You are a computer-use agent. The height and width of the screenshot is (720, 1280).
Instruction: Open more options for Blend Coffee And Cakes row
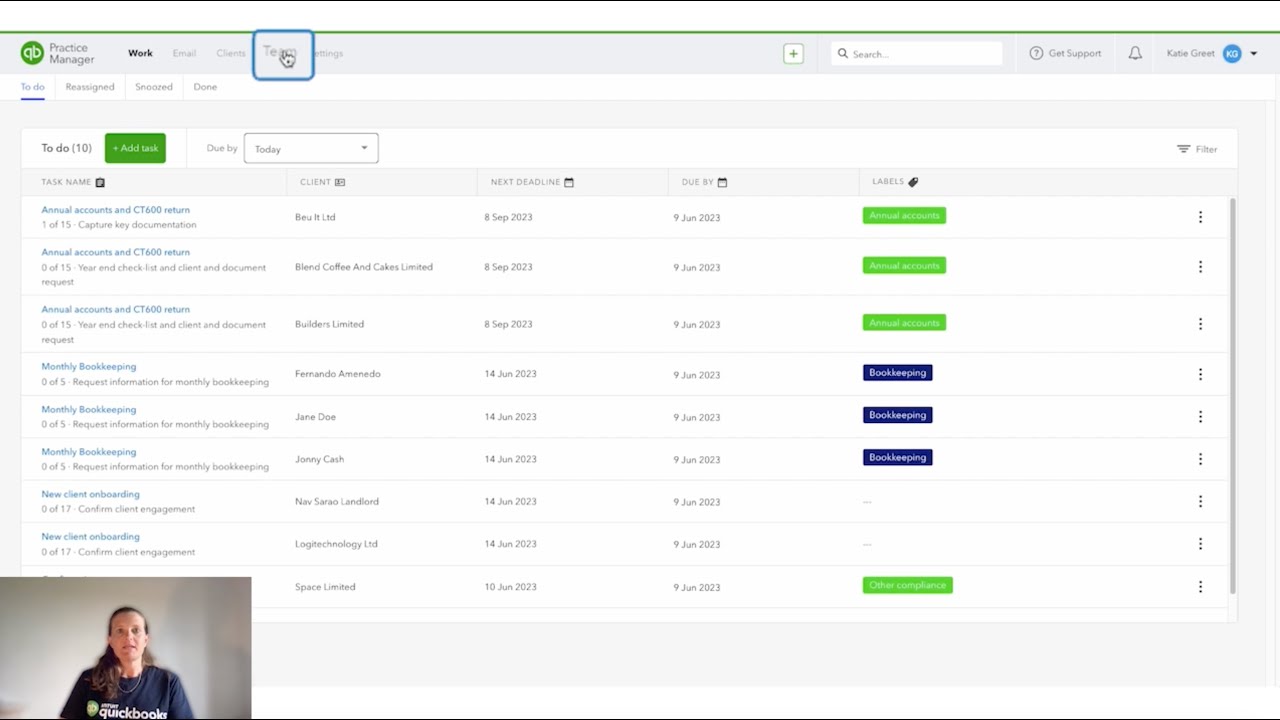1200,267
